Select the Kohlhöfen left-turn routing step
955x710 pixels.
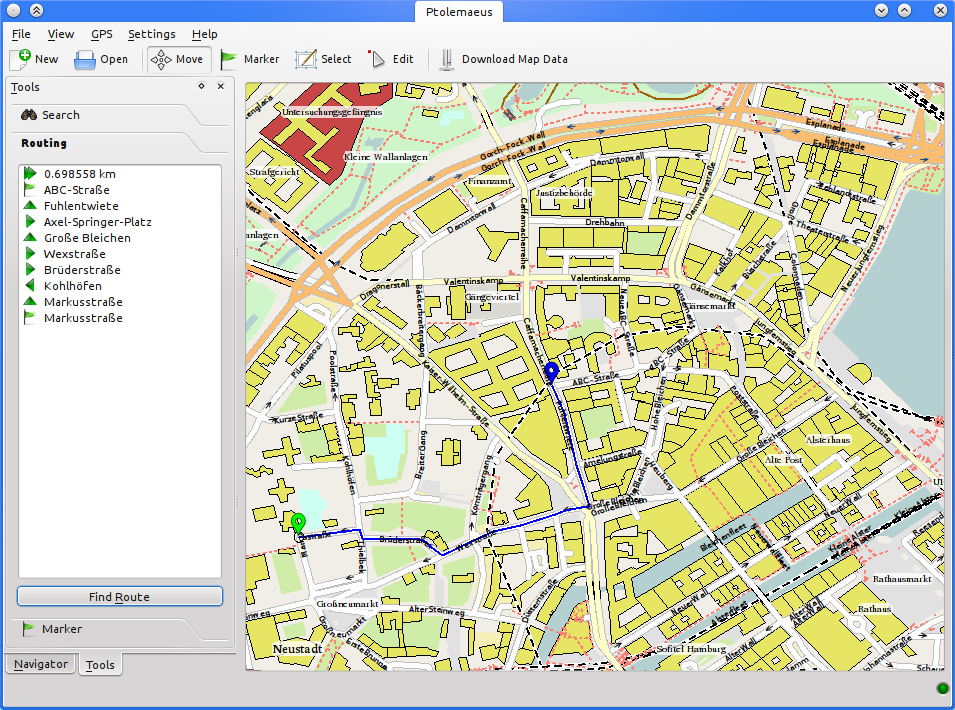click(72, 286)
